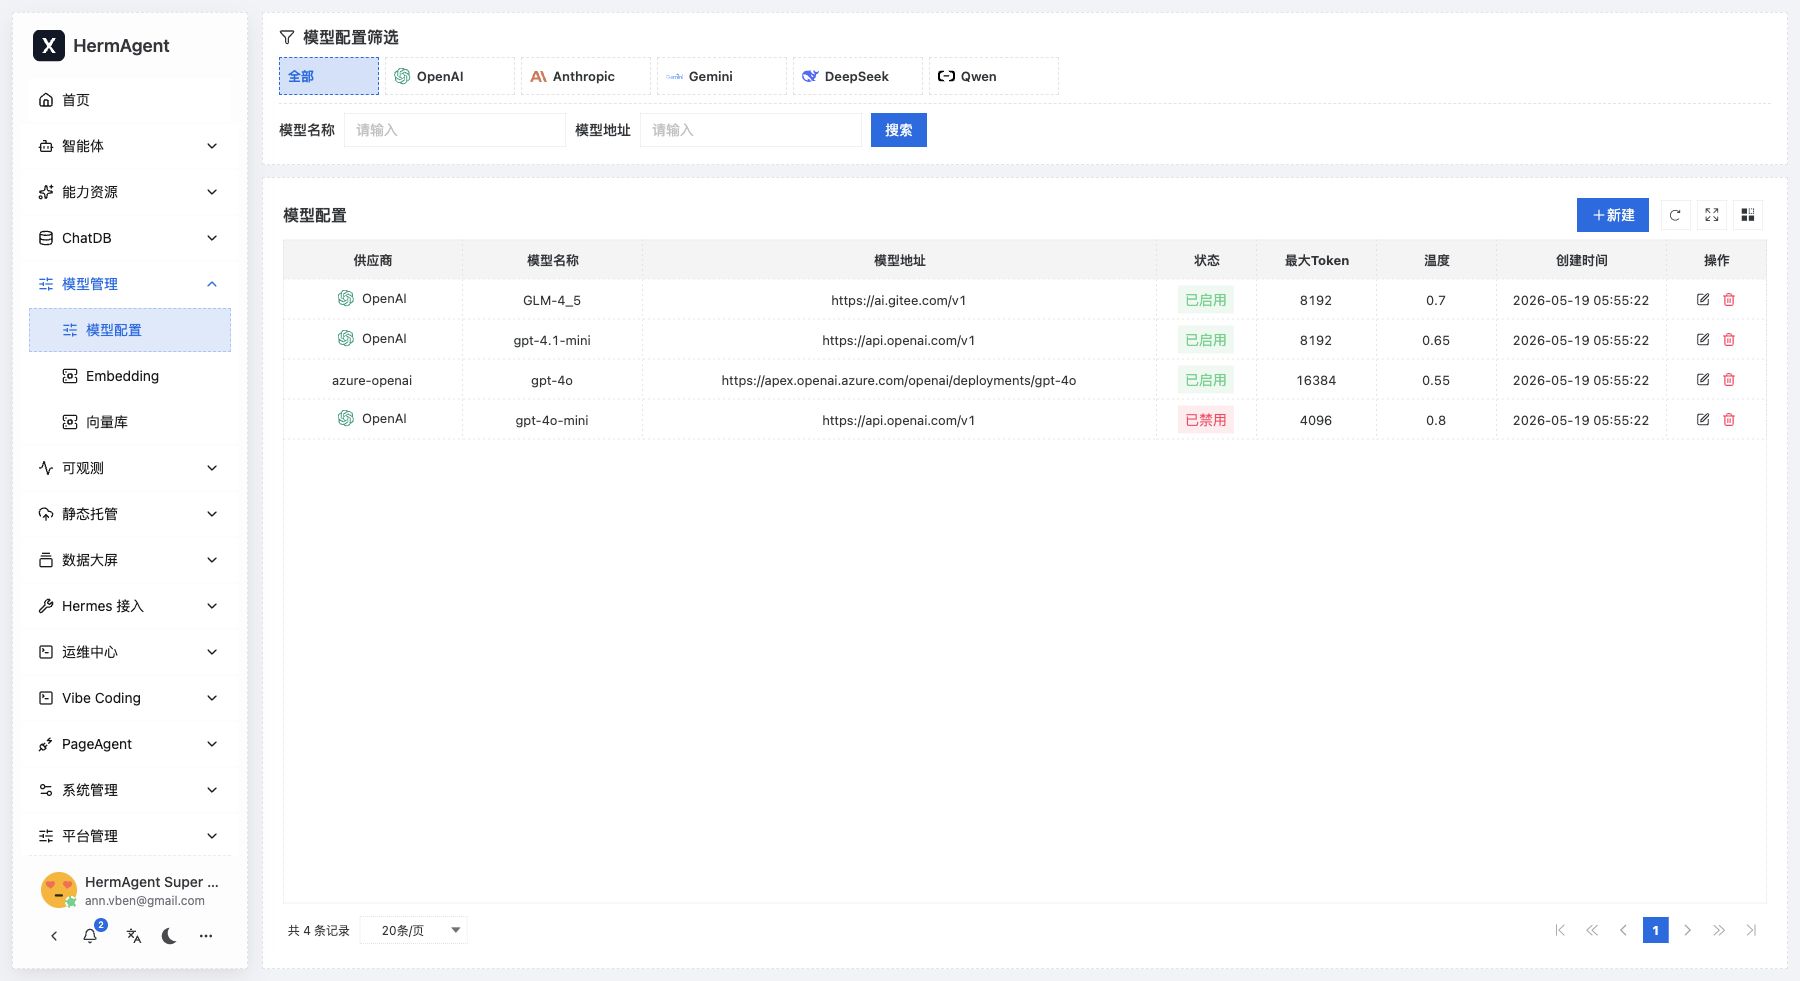
Task: Delete the gpt-4.1-mini model row
Action: (x=1729, y=340)
